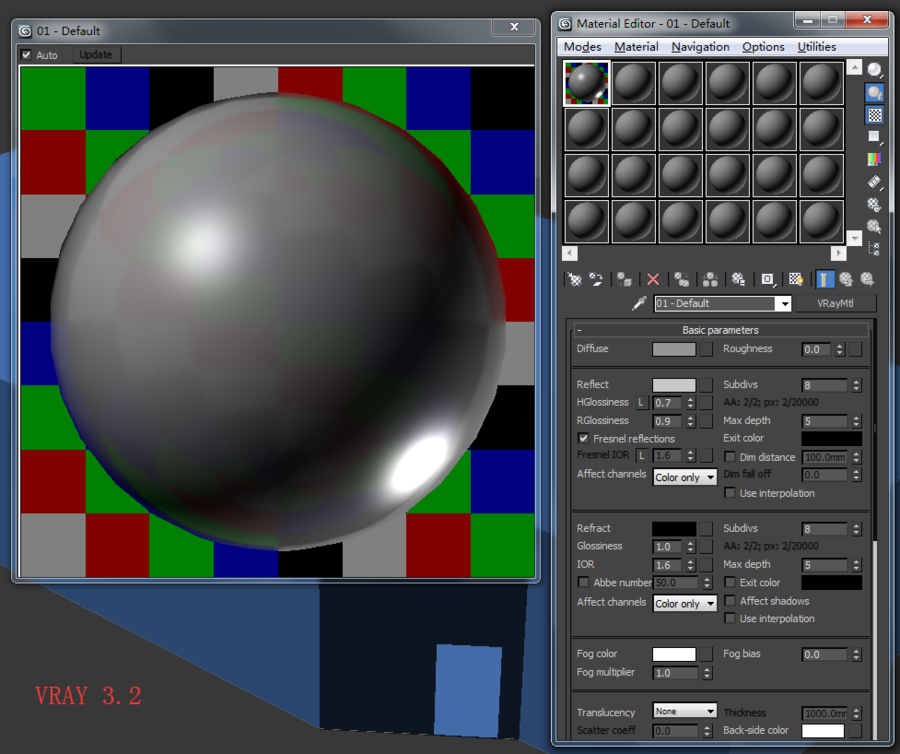This screenshot has width=900, height=754.
Task: Click the map button beside Refract swatch
Action: [706, 529]
